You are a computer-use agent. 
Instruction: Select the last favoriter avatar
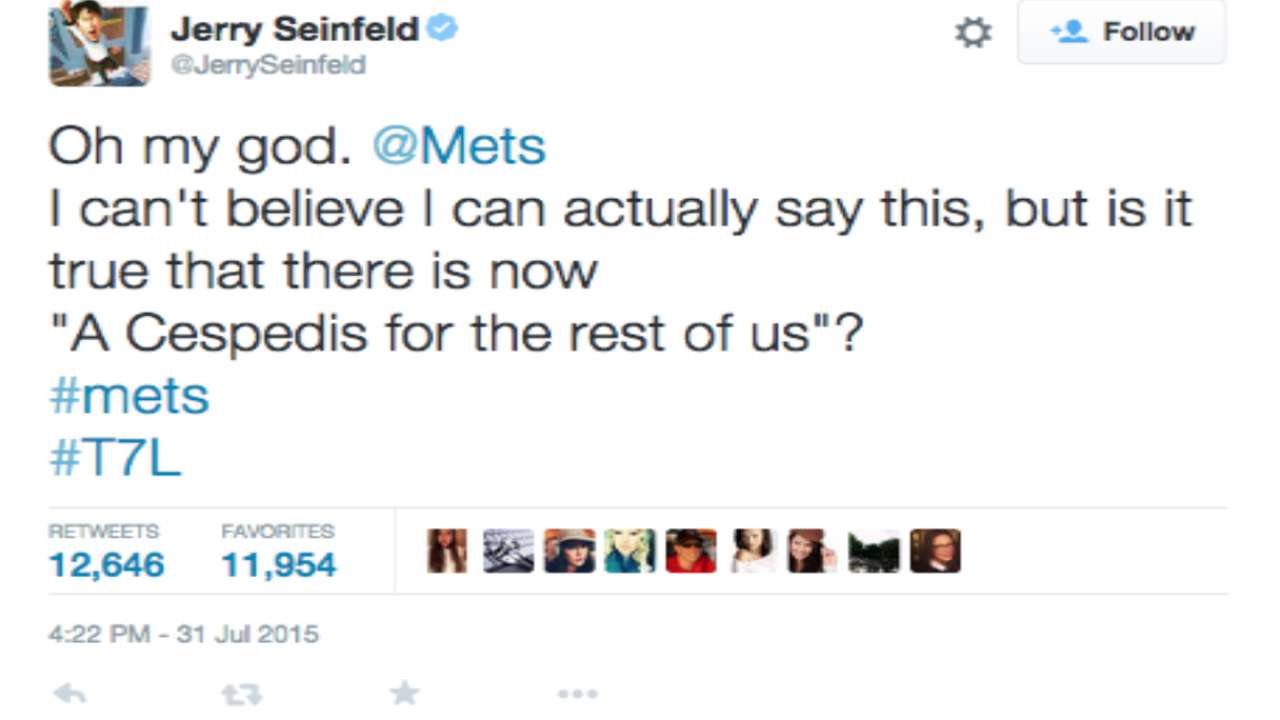pos(935,551)
